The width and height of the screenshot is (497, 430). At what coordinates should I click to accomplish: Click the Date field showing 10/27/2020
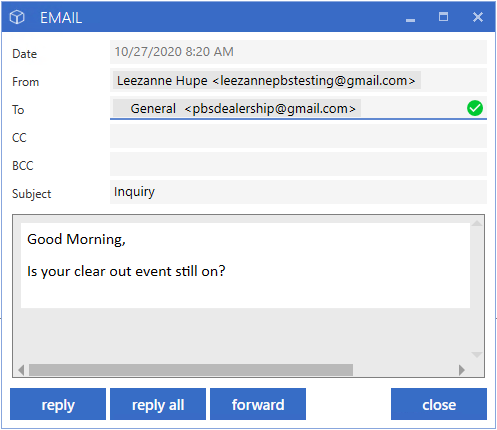298,52
